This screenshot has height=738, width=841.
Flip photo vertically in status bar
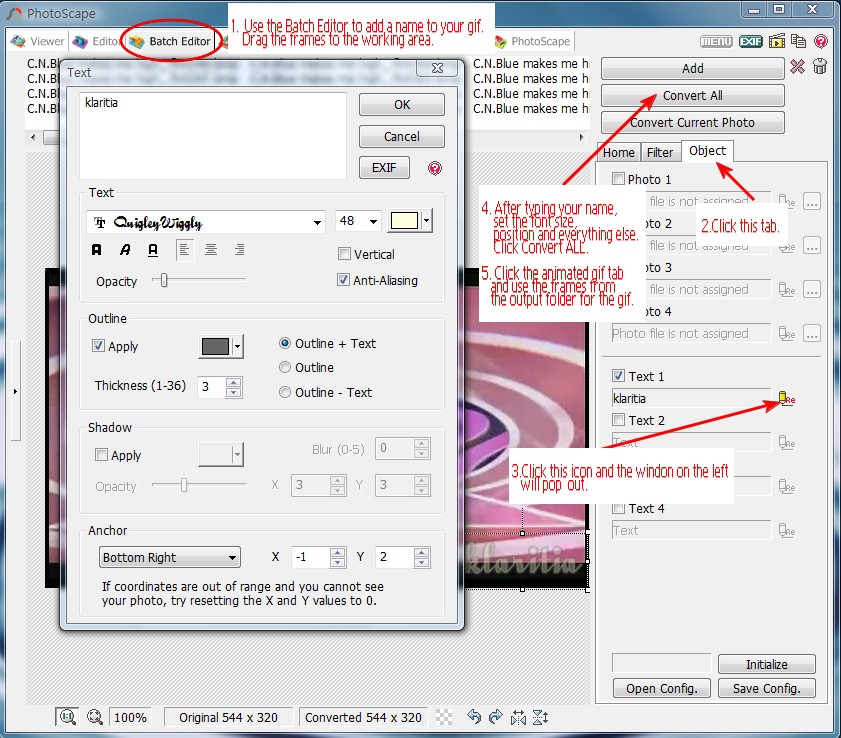coord(540,717)
